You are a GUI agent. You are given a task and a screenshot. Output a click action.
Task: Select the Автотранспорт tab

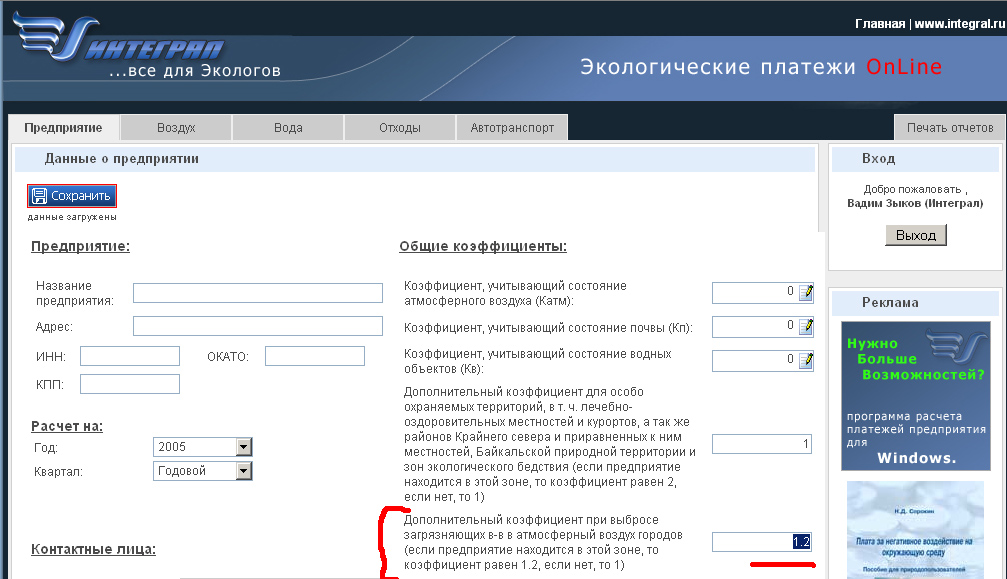[512, 128]
